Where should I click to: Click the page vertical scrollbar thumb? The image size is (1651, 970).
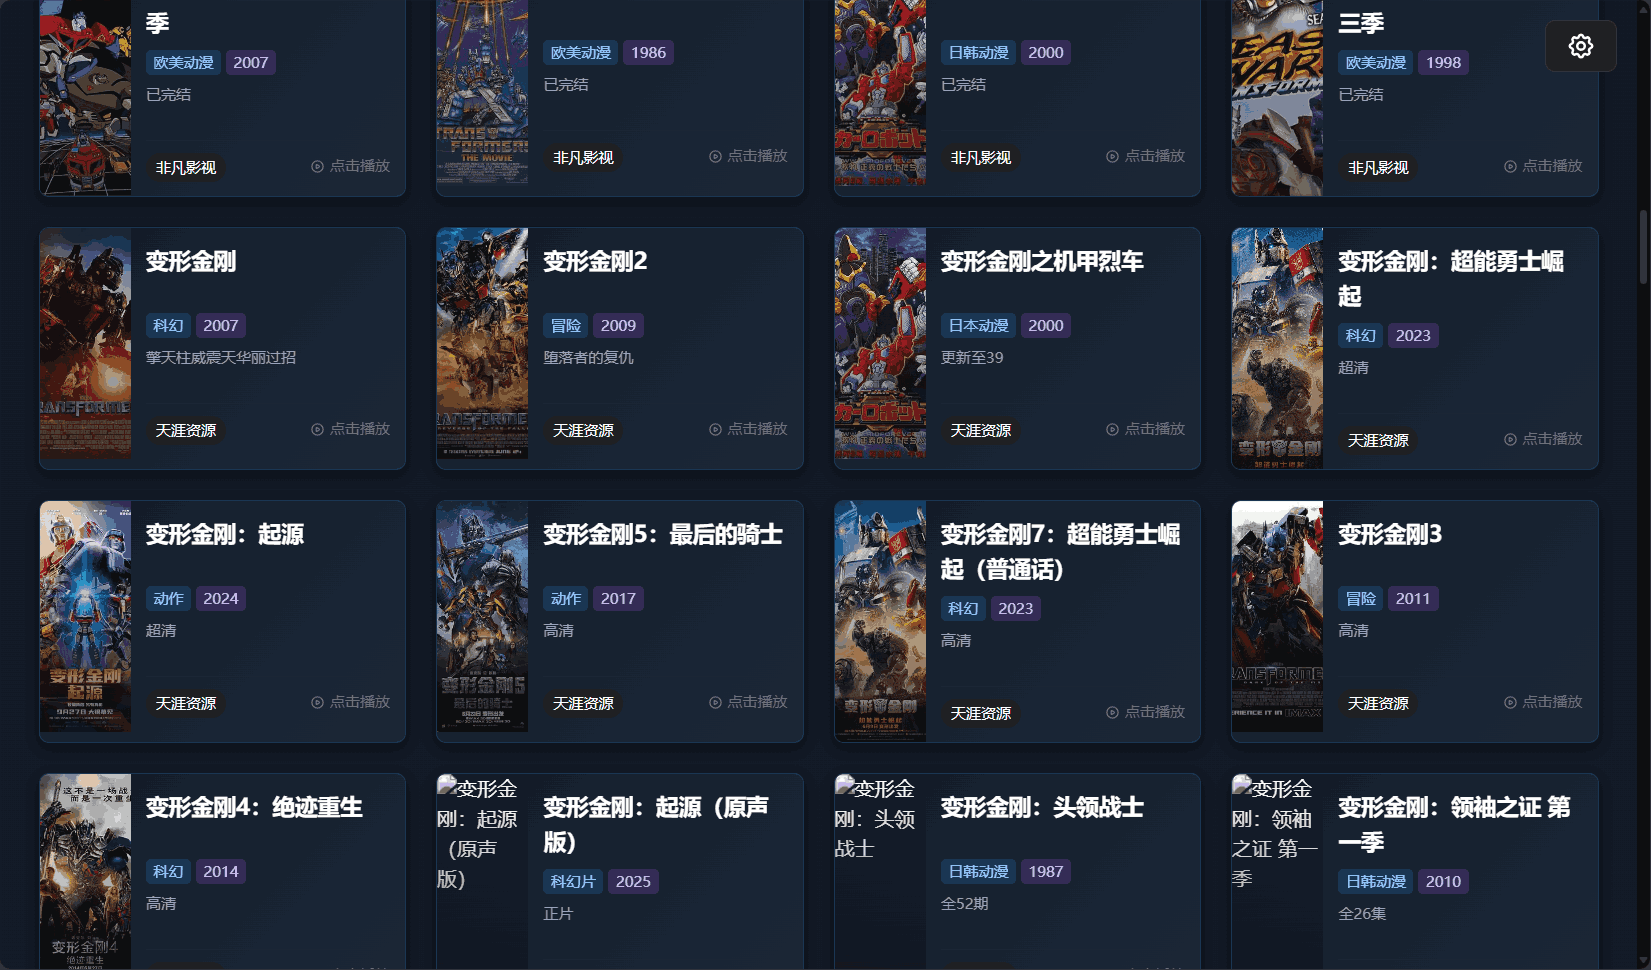click(1642, 247)
